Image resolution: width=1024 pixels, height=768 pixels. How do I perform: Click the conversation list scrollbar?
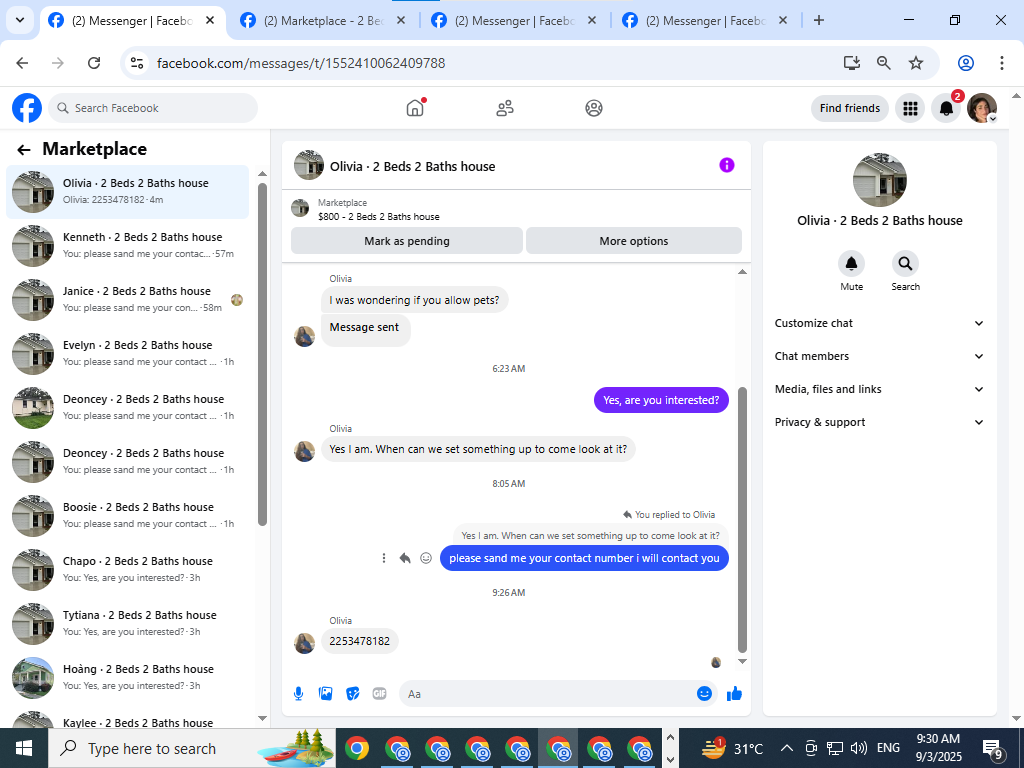point(263,354)
